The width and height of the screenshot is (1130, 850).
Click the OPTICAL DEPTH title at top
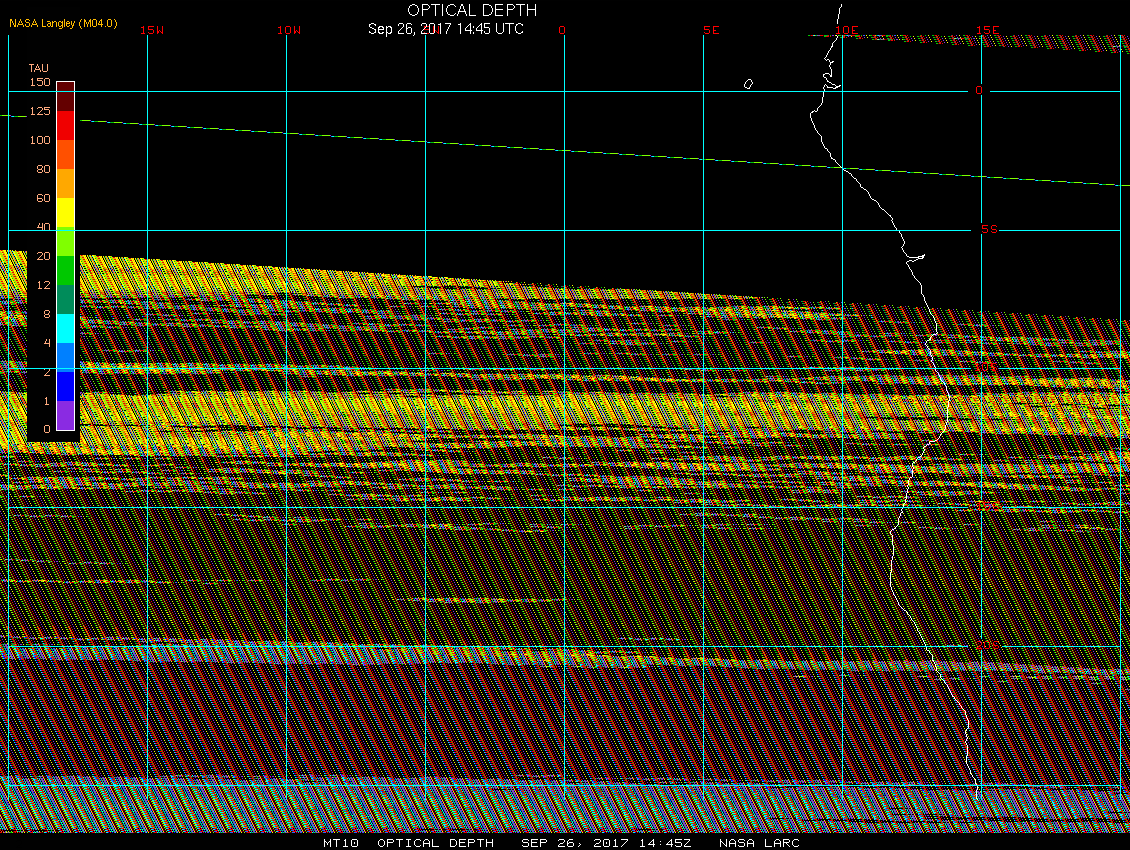(472, 10)
